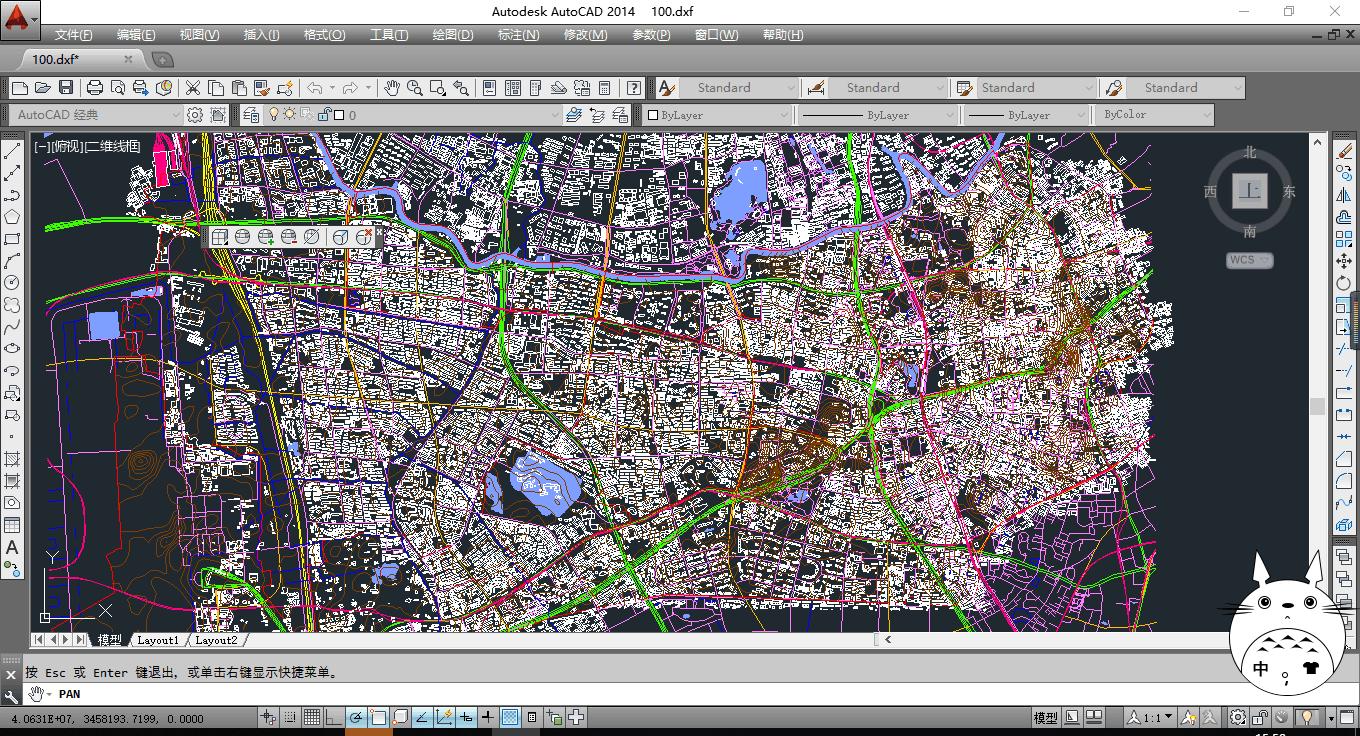Click the Open file folder icon

point(43,88)
